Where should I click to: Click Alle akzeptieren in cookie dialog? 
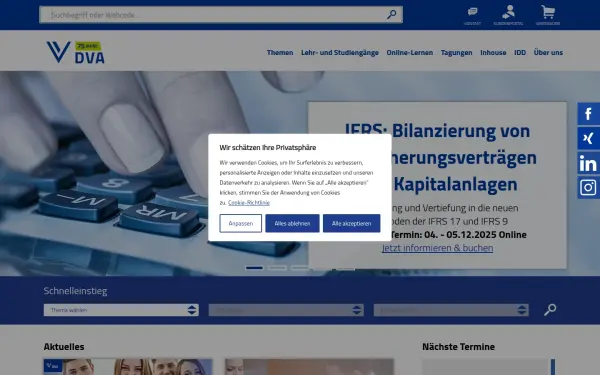point(352,223)
